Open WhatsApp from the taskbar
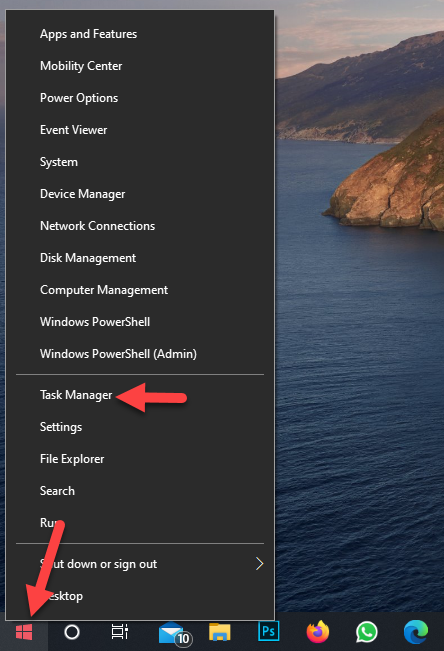The image size is (444, 651). 366,632
